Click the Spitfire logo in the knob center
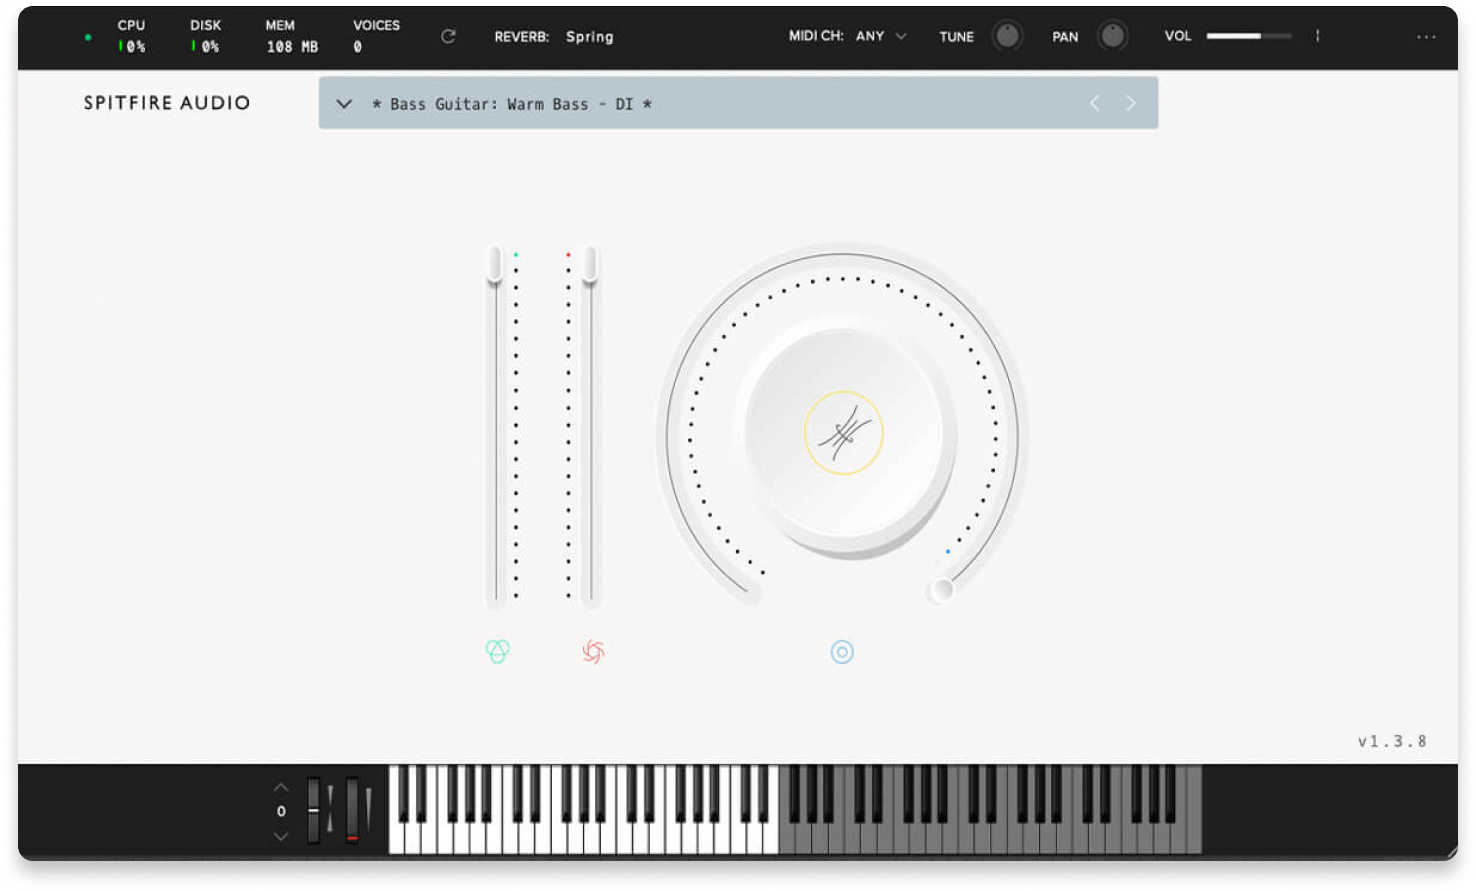This screenshot has height=891, width=1476. click(x=843, y=432)
